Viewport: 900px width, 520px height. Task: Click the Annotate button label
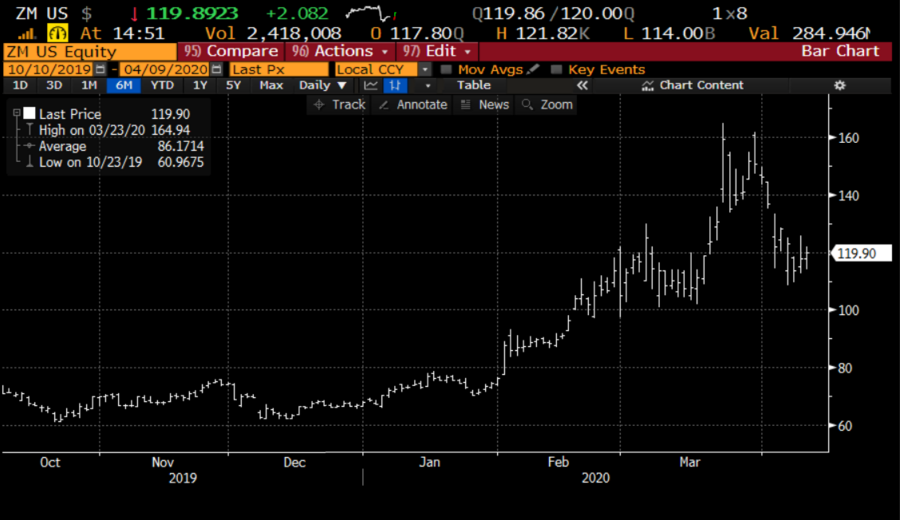click(422, 105)
